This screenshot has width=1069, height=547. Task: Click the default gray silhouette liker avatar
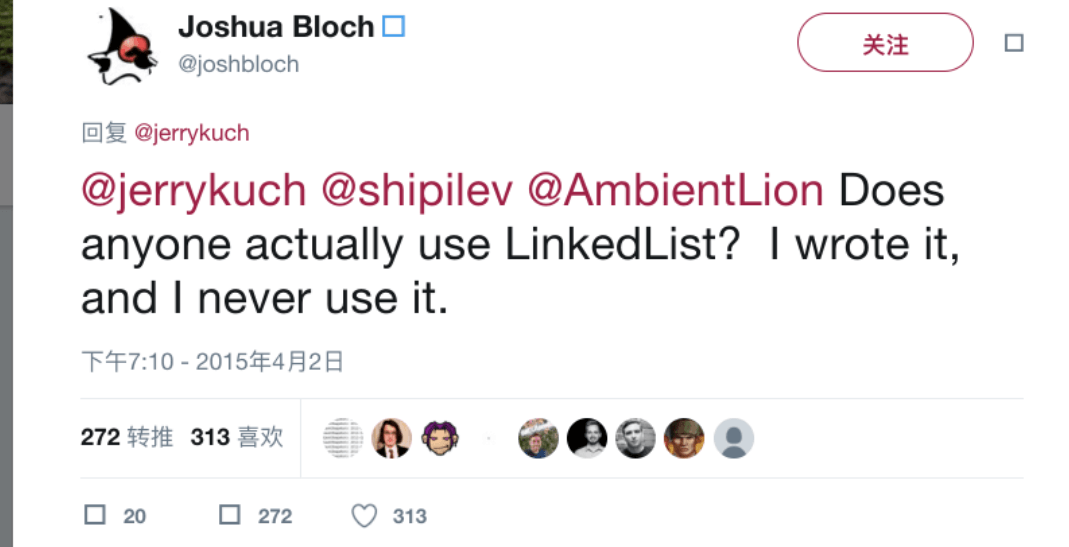(734, 438)
